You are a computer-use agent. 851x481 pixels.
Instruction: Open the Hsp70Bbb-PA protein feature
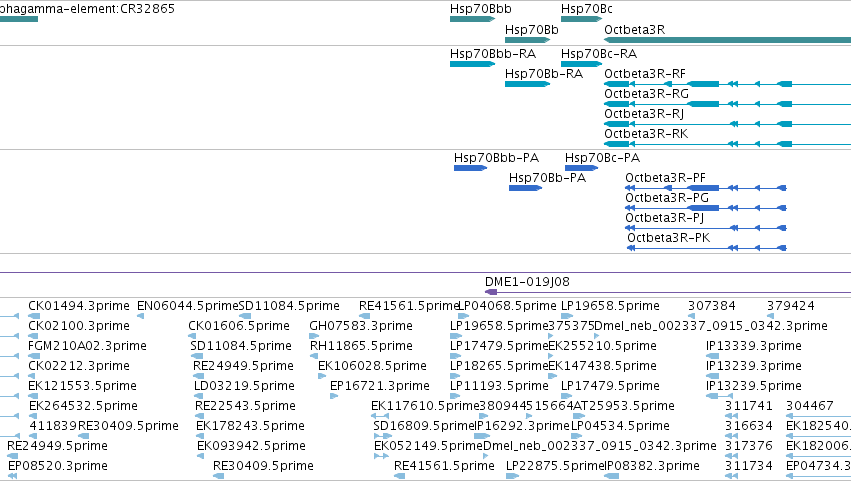tap(470, 168)
